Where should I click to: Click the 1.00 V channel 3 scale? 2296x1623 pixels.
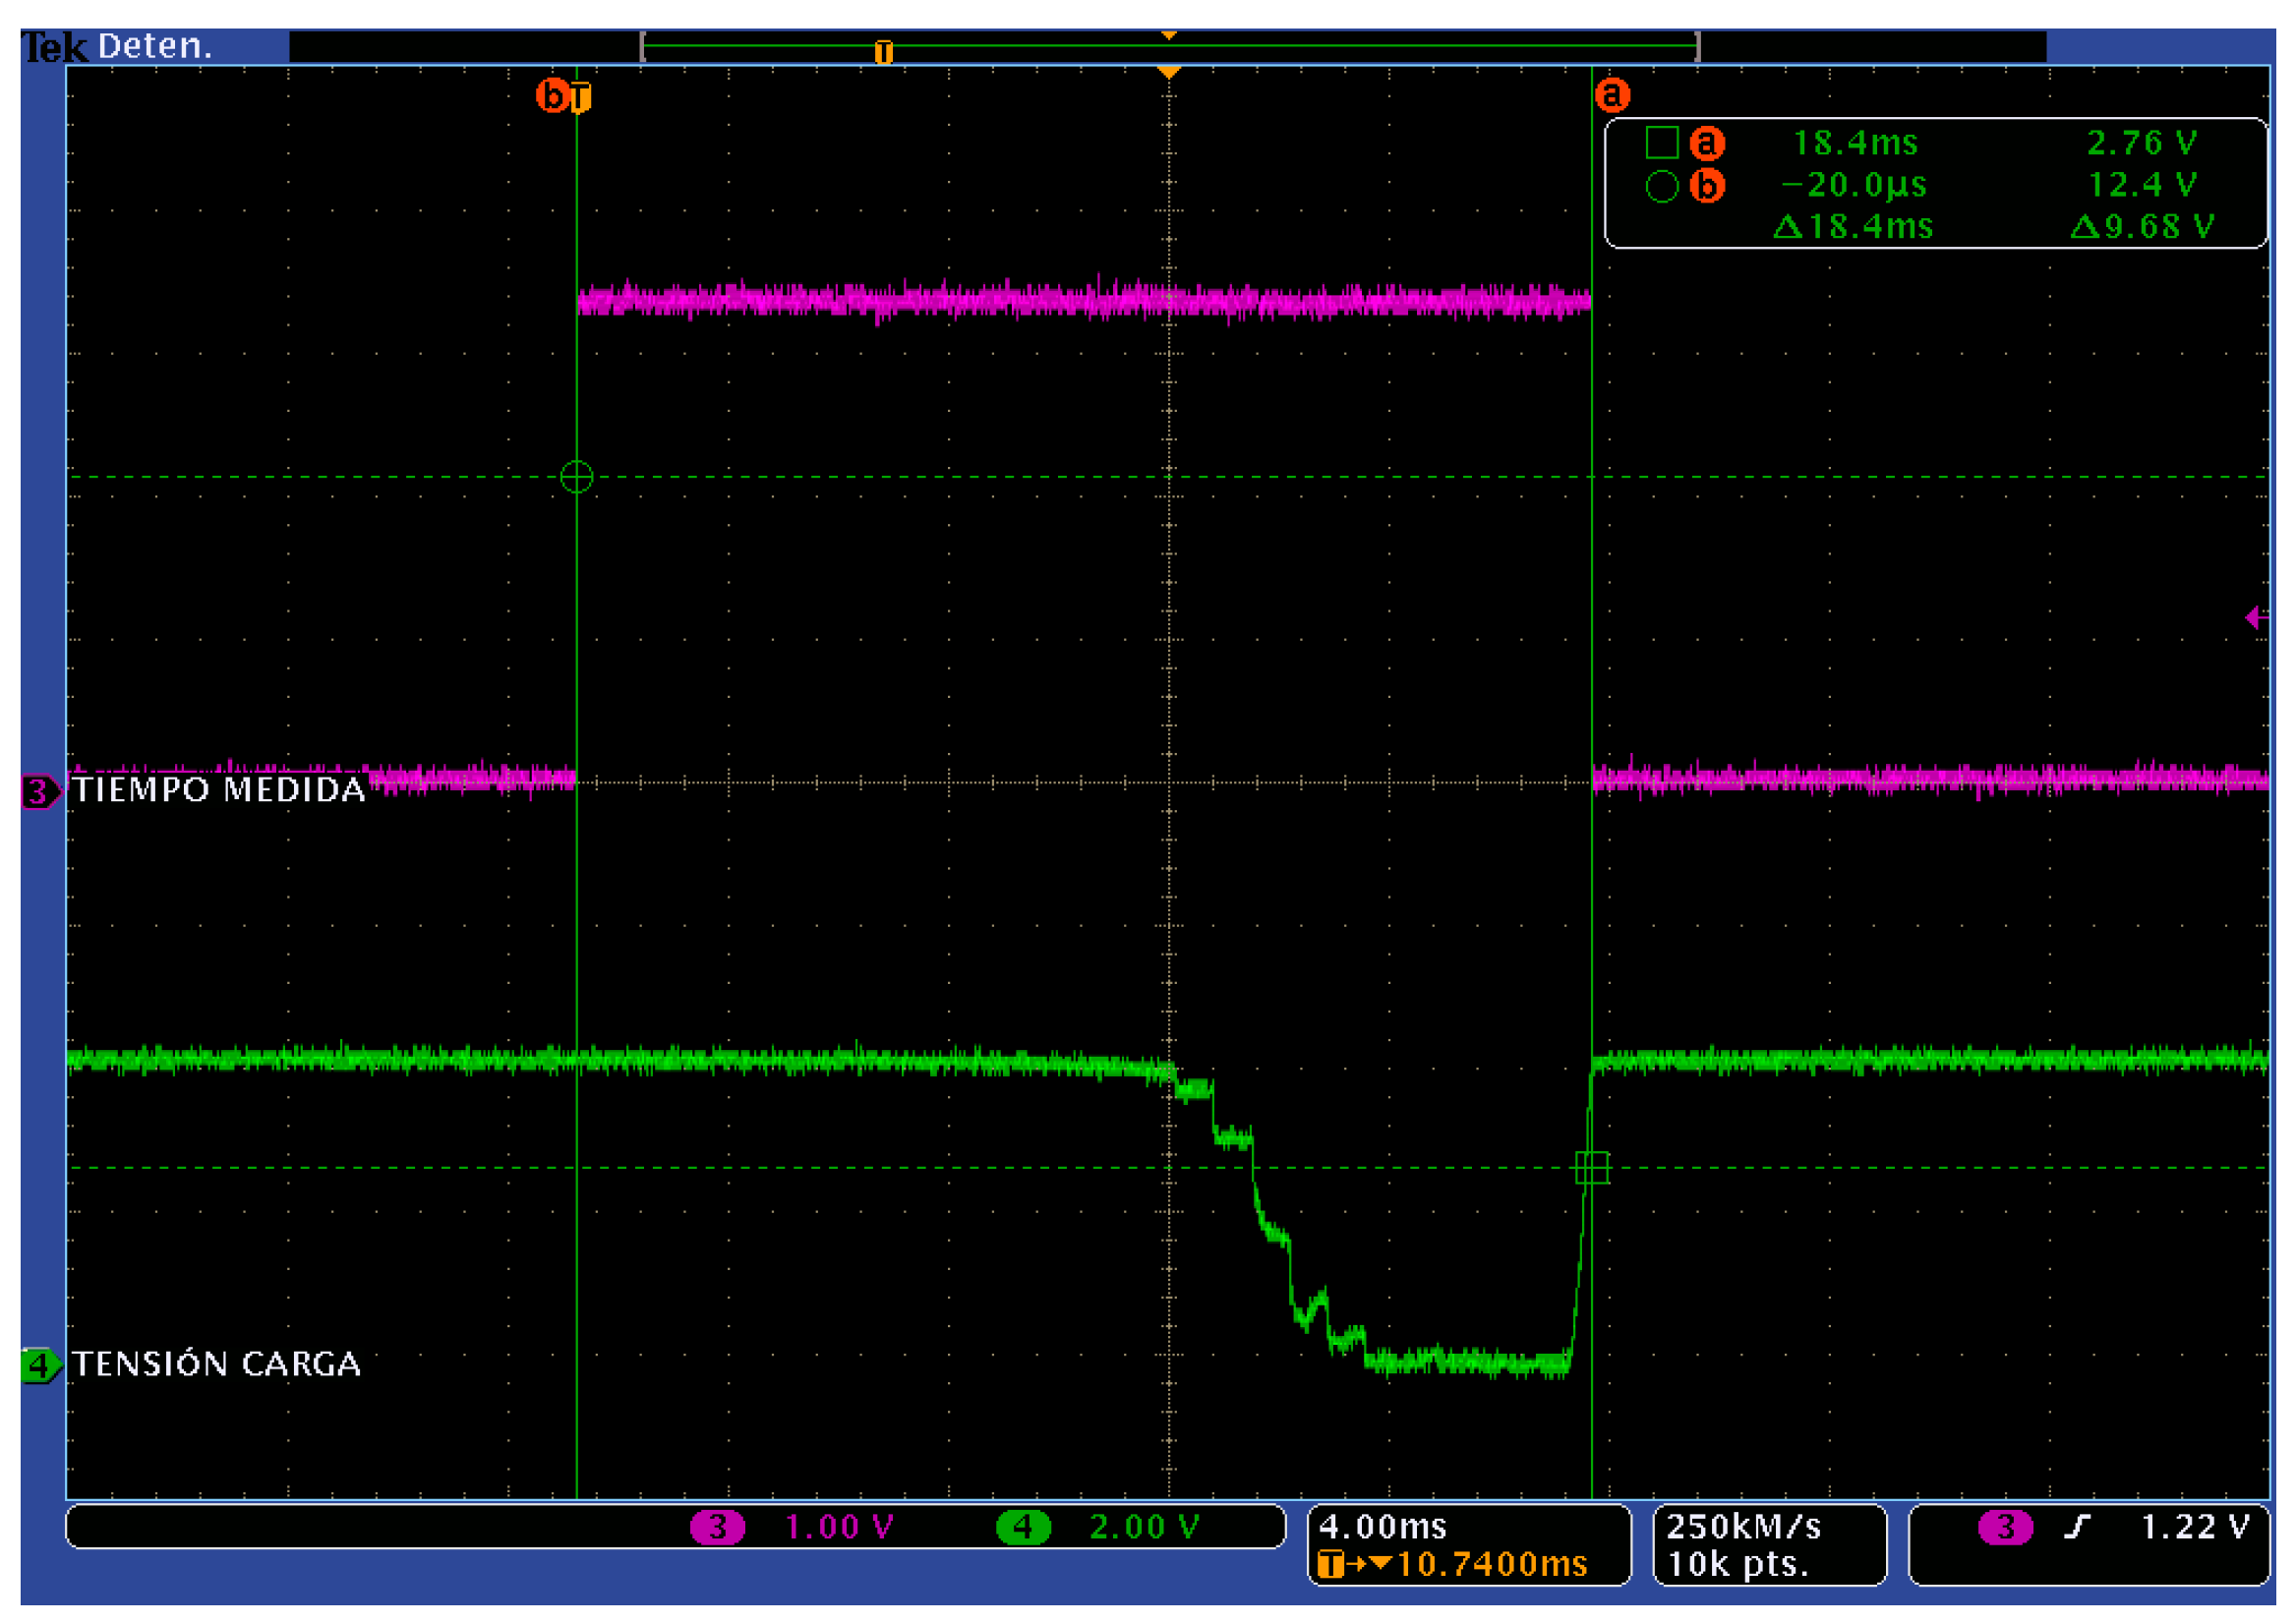839,1528
